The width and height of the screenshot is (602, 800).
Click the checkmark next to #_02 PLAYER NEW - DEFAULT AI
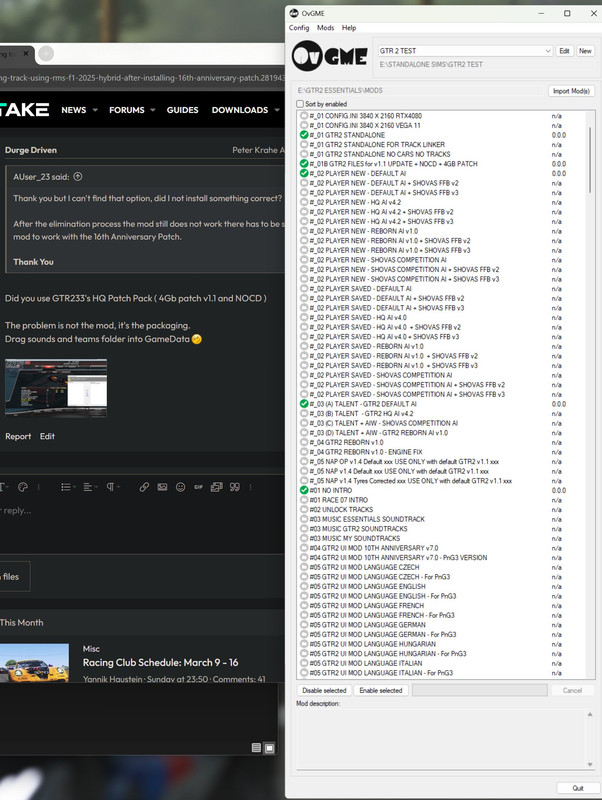pyautogui.click(x=304, y=173)
